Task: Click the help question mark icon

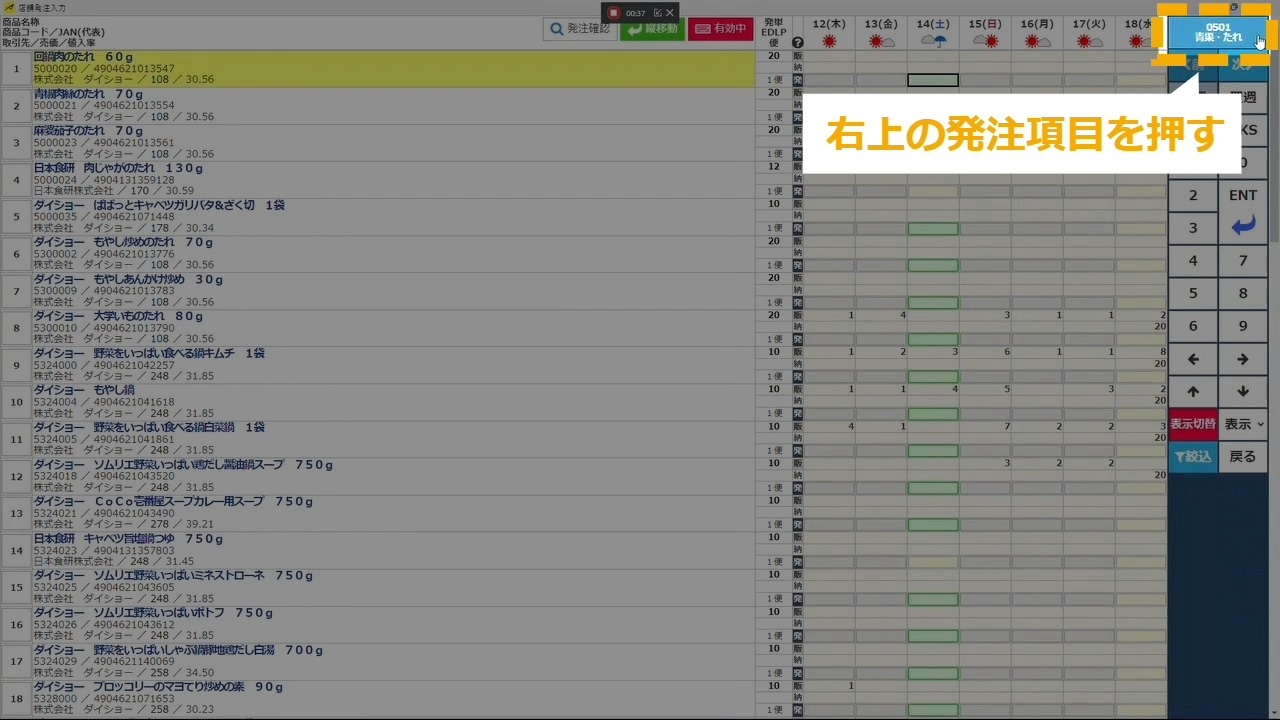Action: [x=798, y=42]
